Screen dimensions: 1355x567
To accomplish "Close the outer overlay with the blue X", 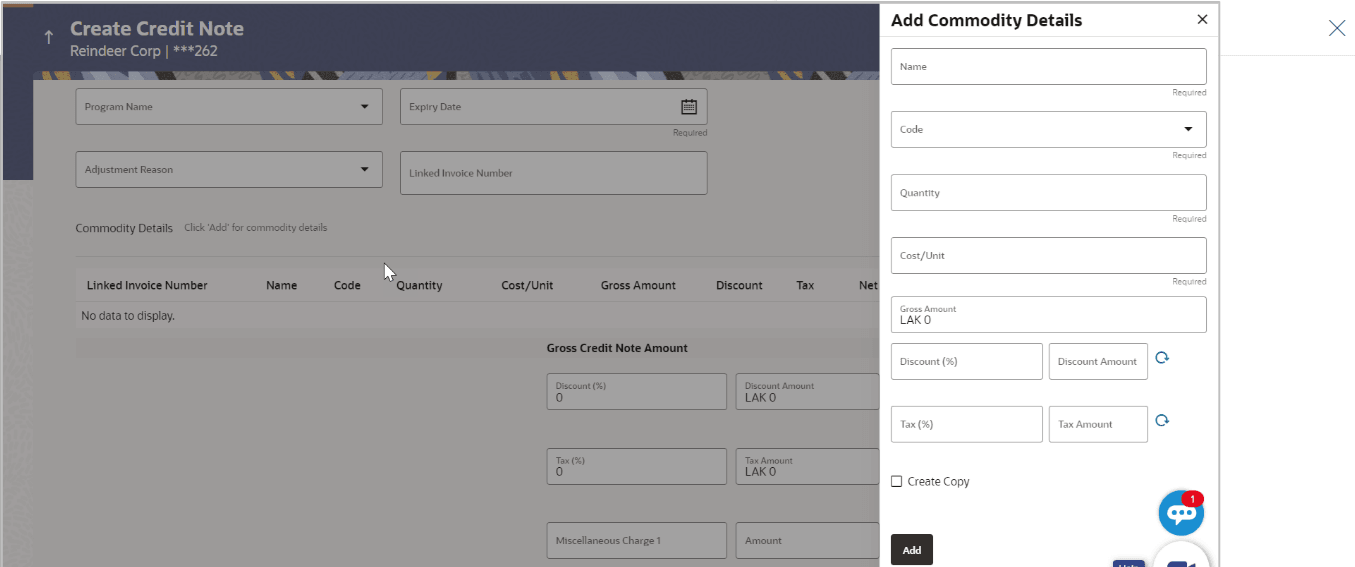I will pos(1337,28).
